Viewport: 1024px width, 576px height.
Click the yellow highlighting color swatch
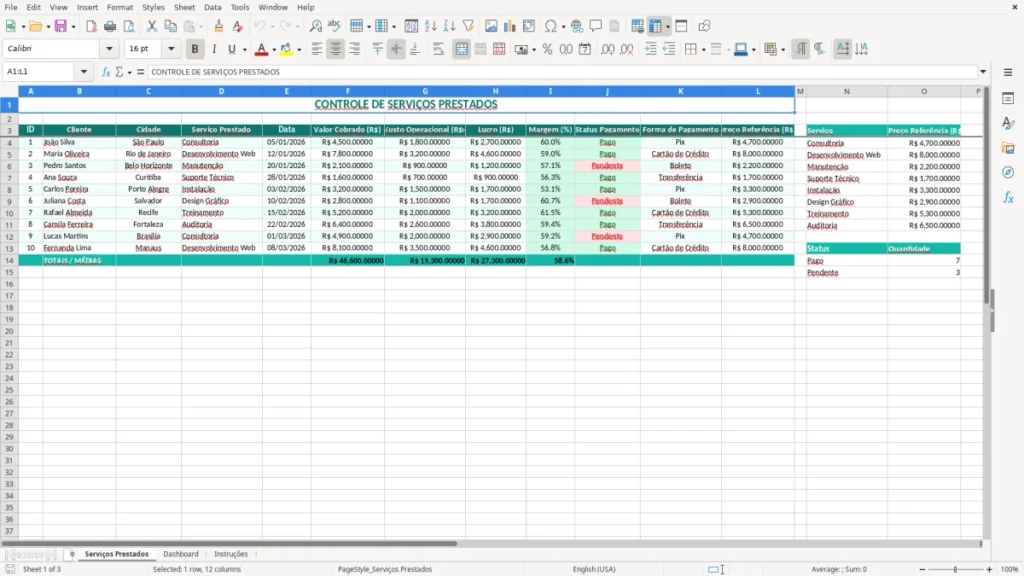pyautogui.click(x=286, y=49)
